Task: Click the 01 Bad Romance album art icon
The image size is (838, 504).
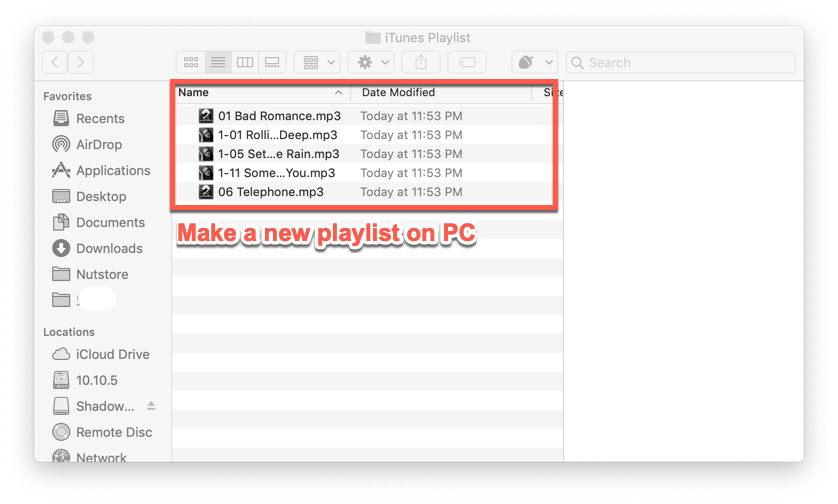Action: [x=206, y=115]
